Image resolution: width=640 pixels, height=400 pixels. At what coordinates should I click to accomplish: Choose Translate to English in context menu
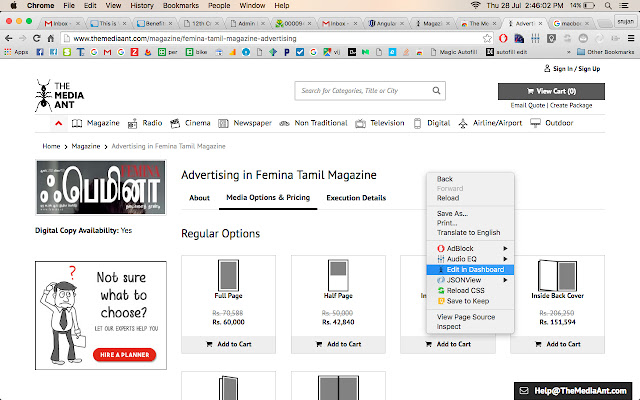coord(470,232)
